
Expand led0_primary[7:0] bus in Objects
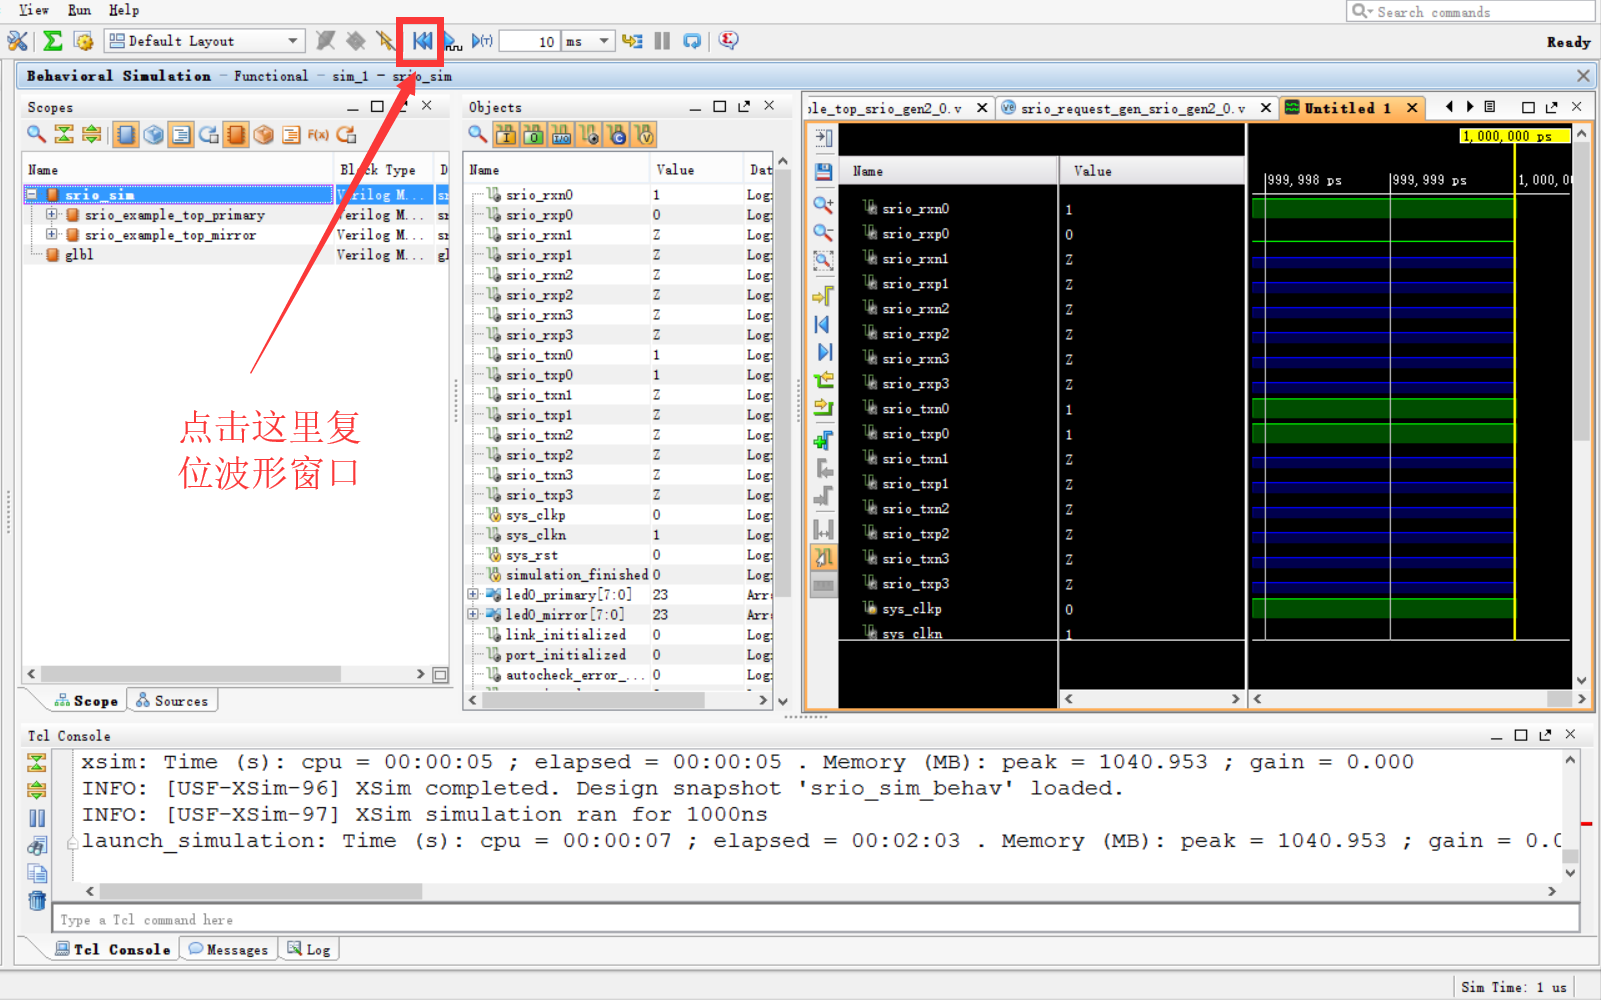click(473, 594)
